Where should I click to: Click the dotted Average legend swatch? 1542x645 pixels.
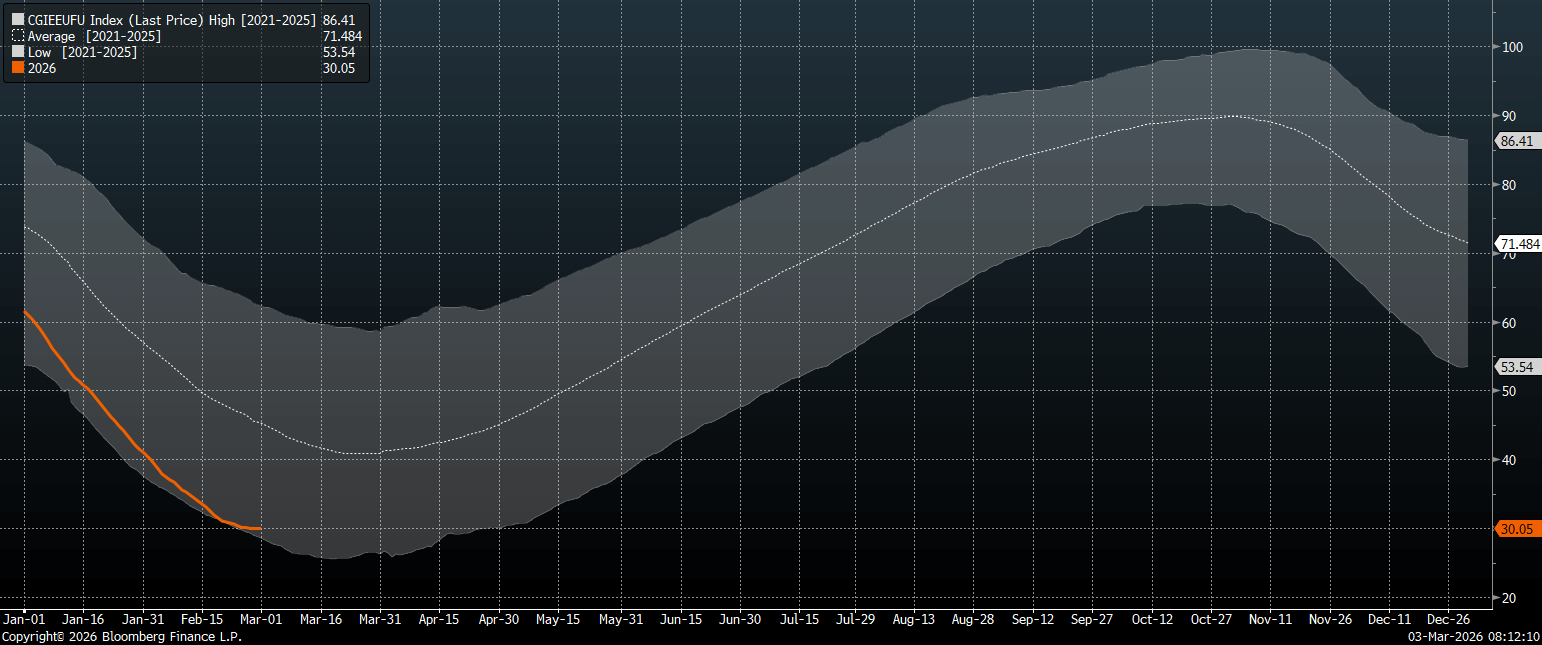pos(18,36)
